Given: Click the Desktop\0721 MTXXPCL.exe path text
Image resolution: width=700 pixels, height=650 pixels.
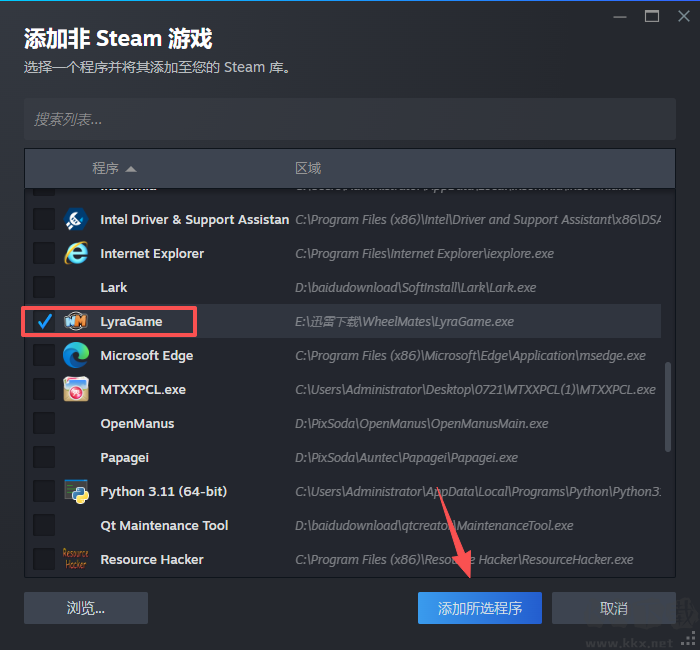Looking at the screenshot, I should [475, 390].
